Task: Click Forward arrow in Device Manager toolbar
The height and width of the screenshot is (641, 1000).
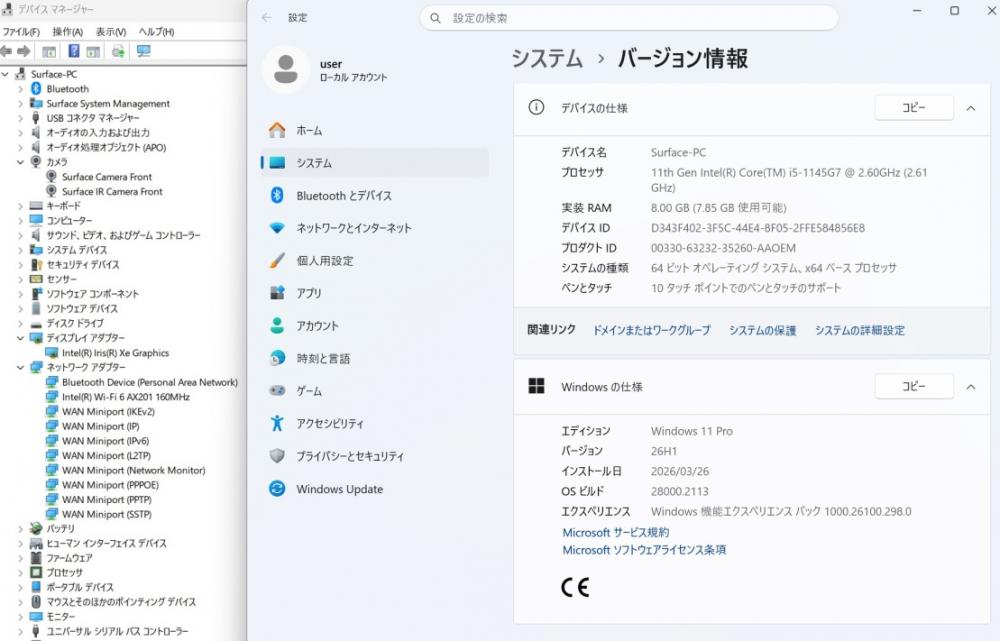Action: tap(24, 51)
